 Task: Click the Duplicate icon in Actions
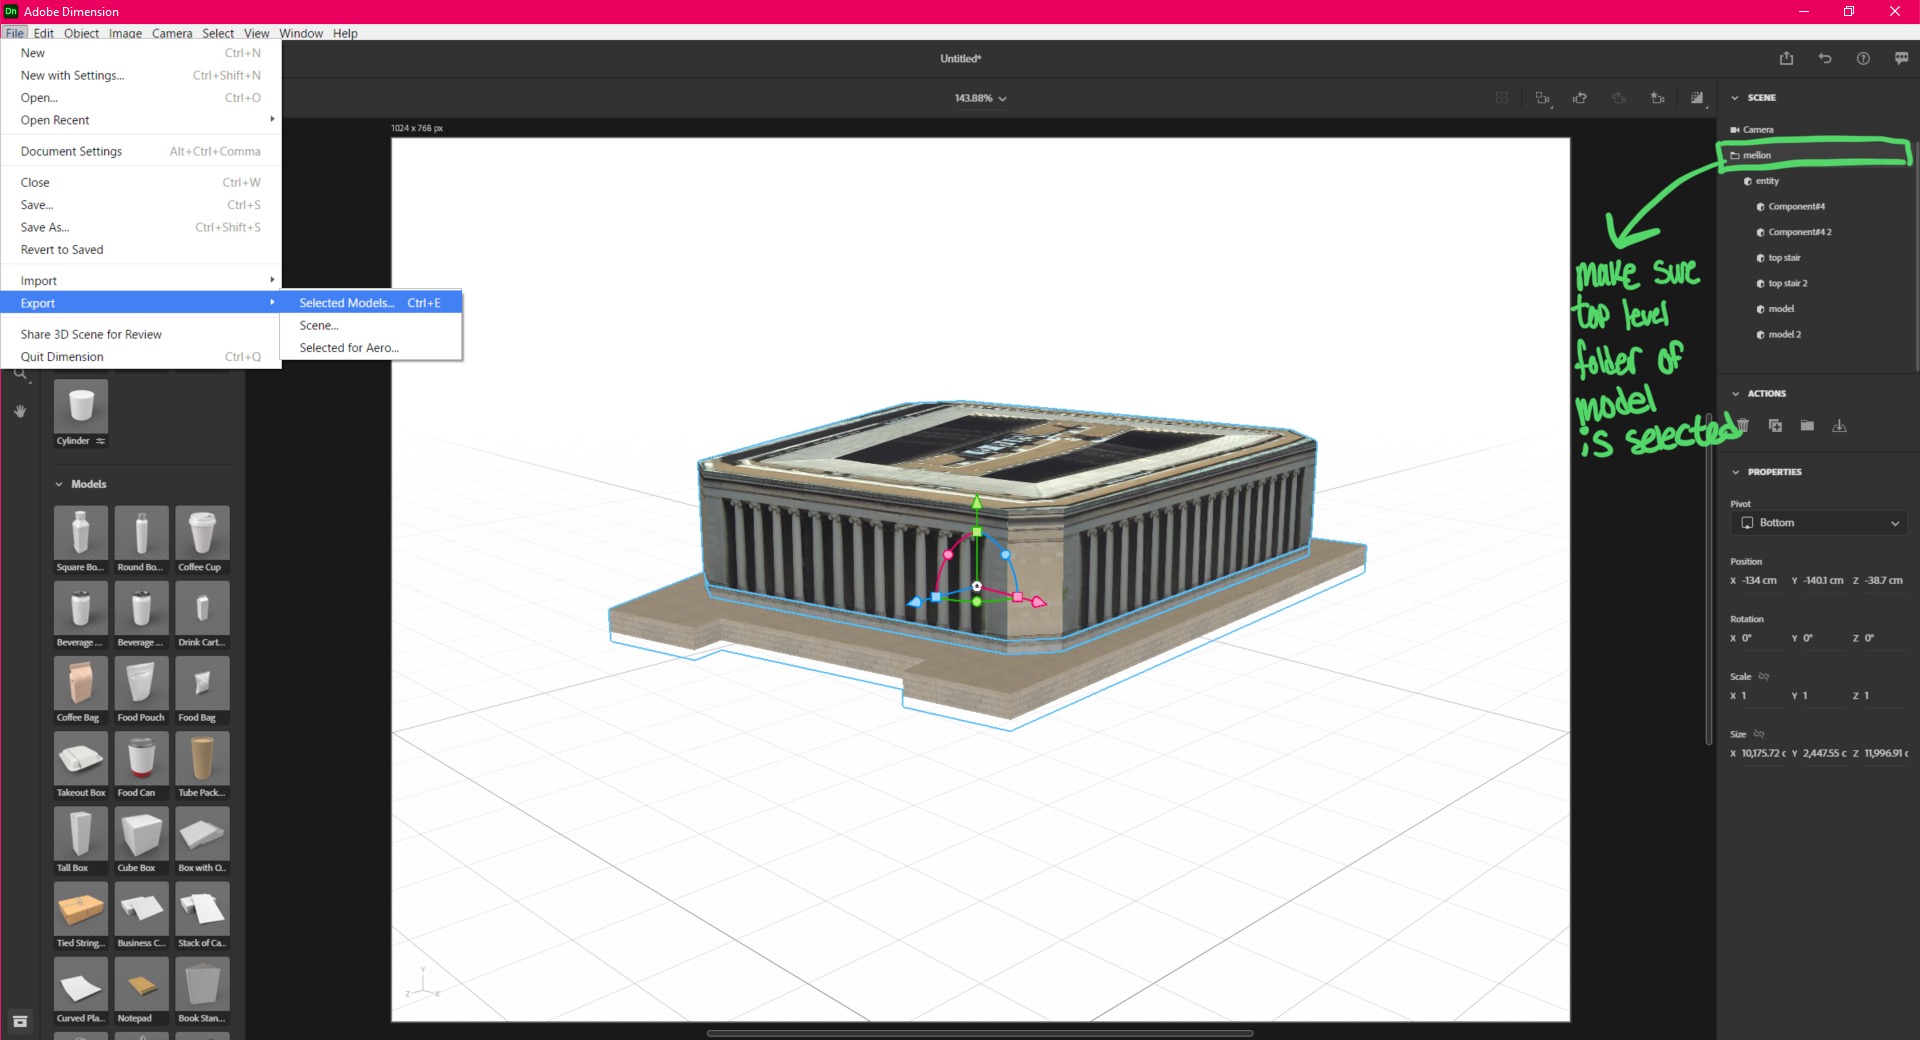(1775, 425)
